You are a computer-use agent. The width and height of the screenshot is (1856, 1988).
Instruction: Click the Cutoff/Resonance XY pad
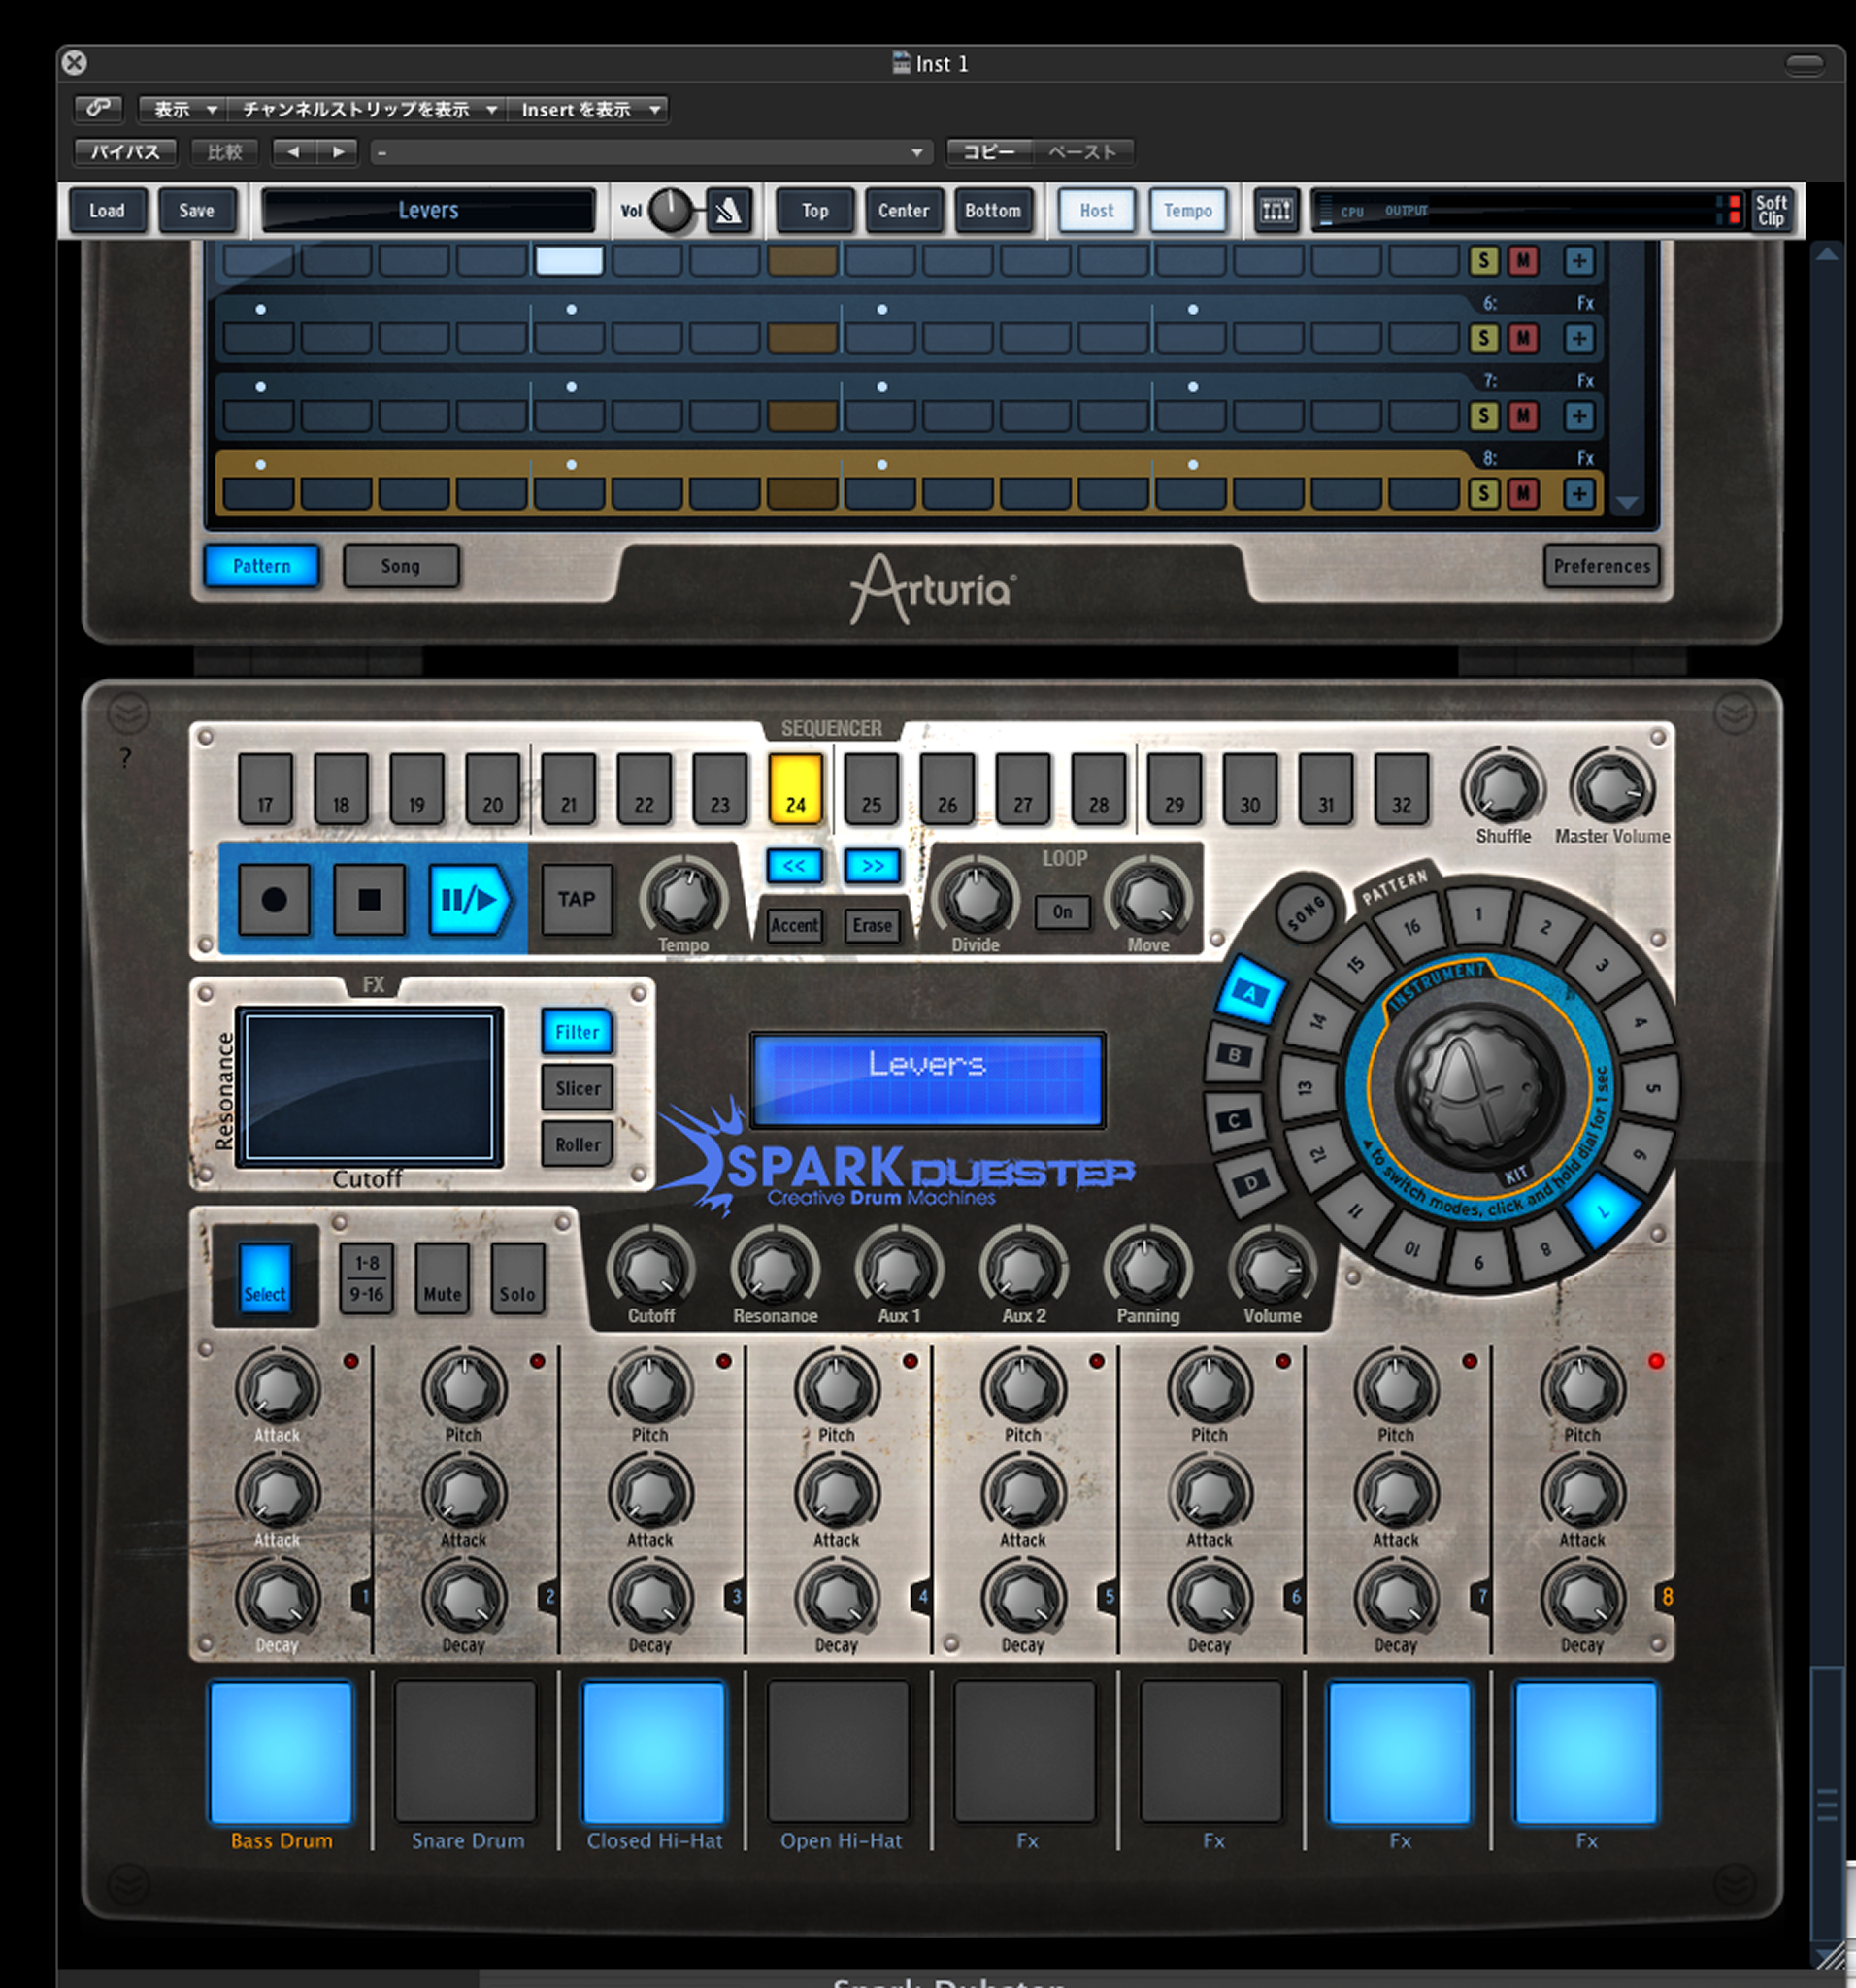click(369, 1087)
